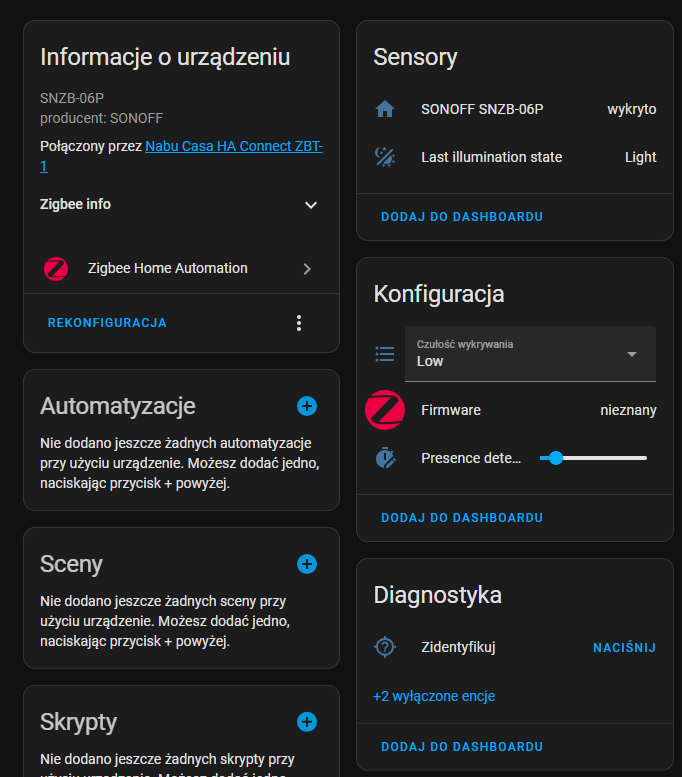
Task: Click the Presence detection timeout slider
Action: [594, 458]
